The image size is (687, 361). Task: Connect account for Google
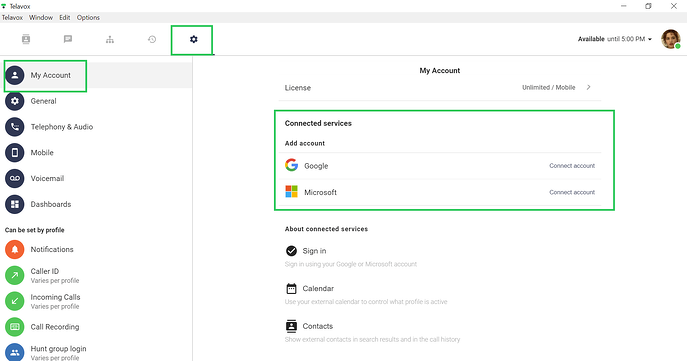coord(572,166)
